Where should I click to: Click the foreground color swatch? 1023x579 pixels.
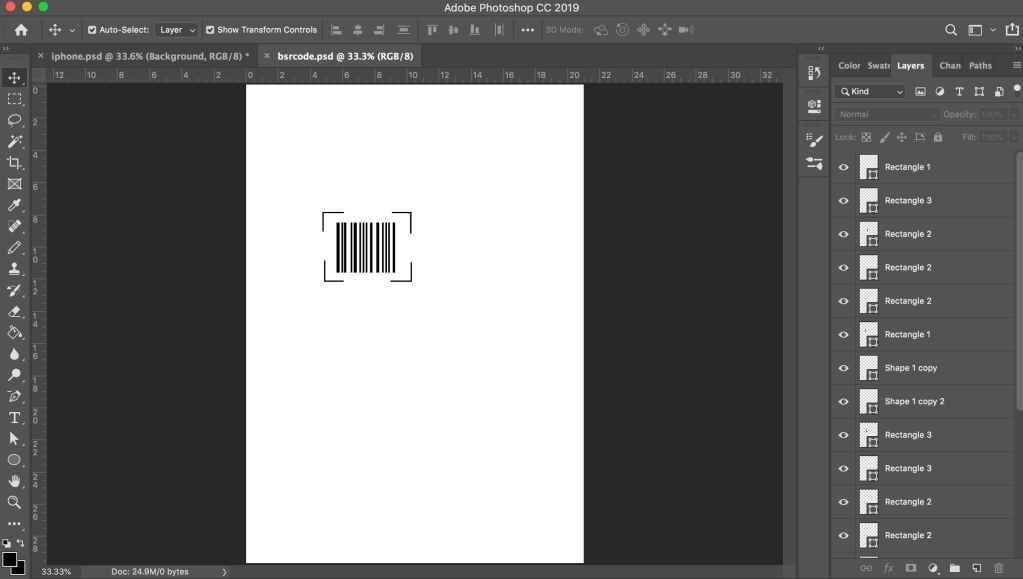(x=9, y=558)
